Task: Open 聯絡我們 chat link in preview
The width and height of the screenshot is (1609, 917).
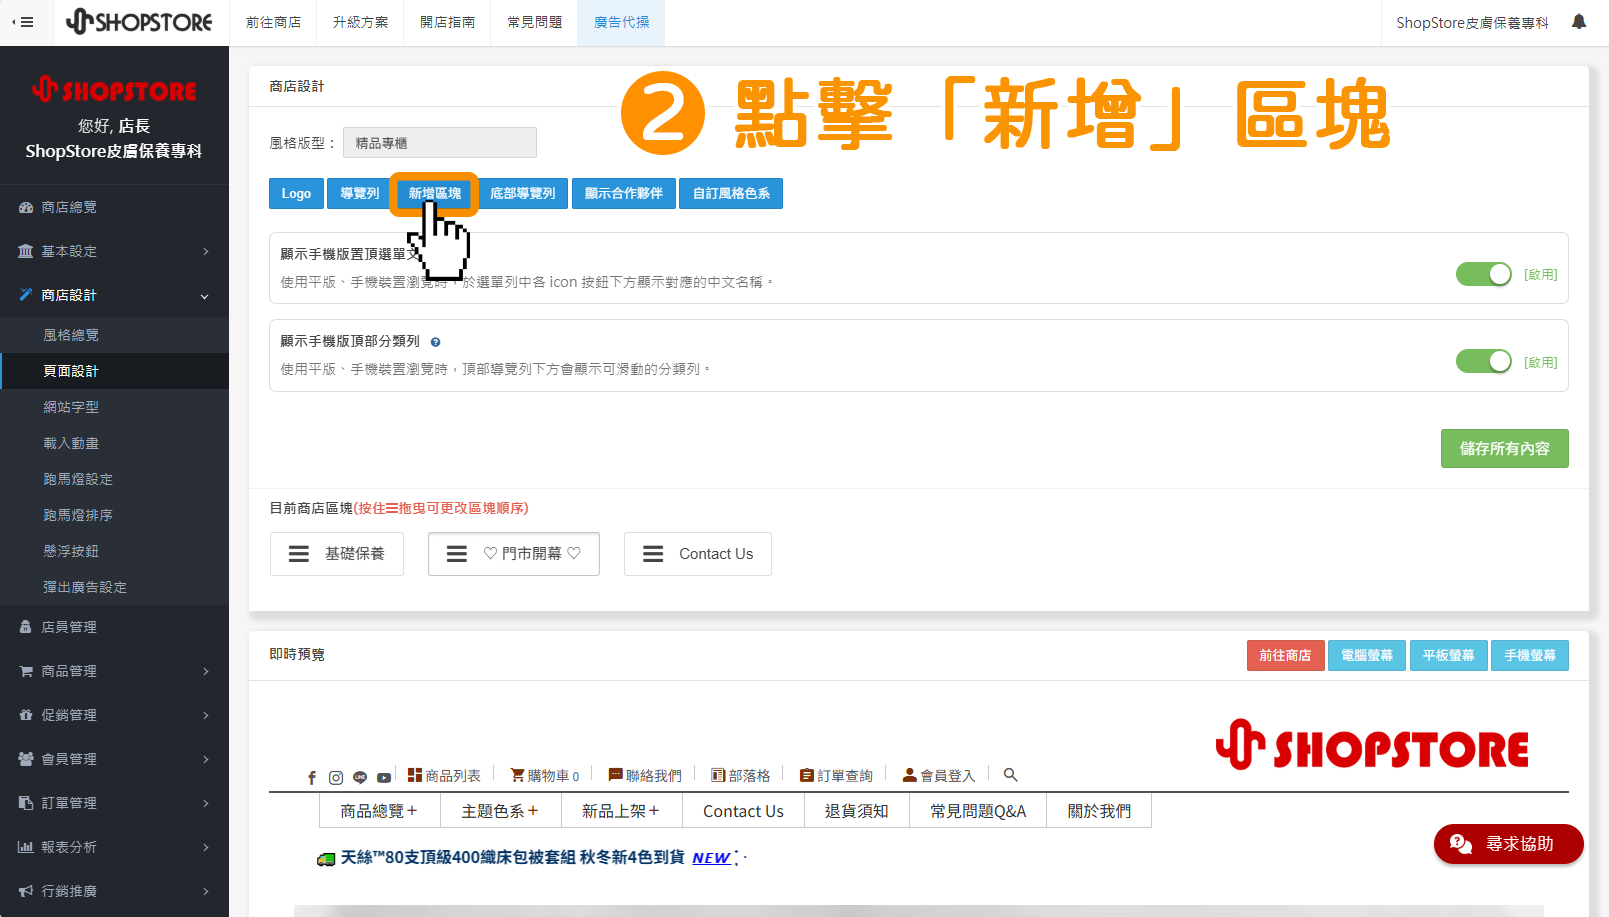Action: click(x=645, y=775)
